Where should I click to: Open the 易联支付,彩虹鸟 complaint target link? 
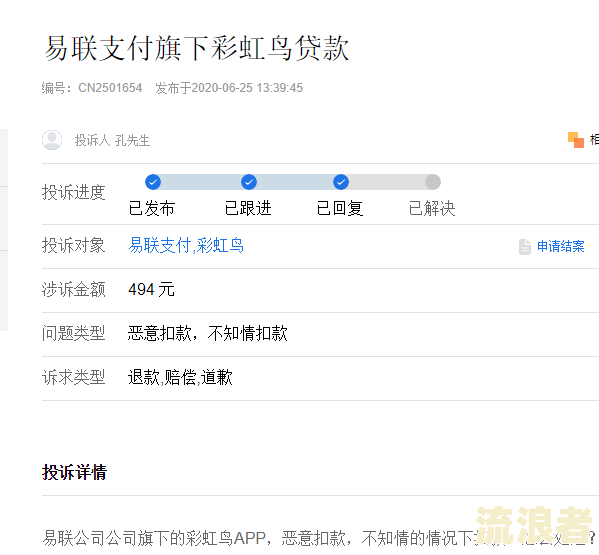pyautogui.click(x=186, y=245)
